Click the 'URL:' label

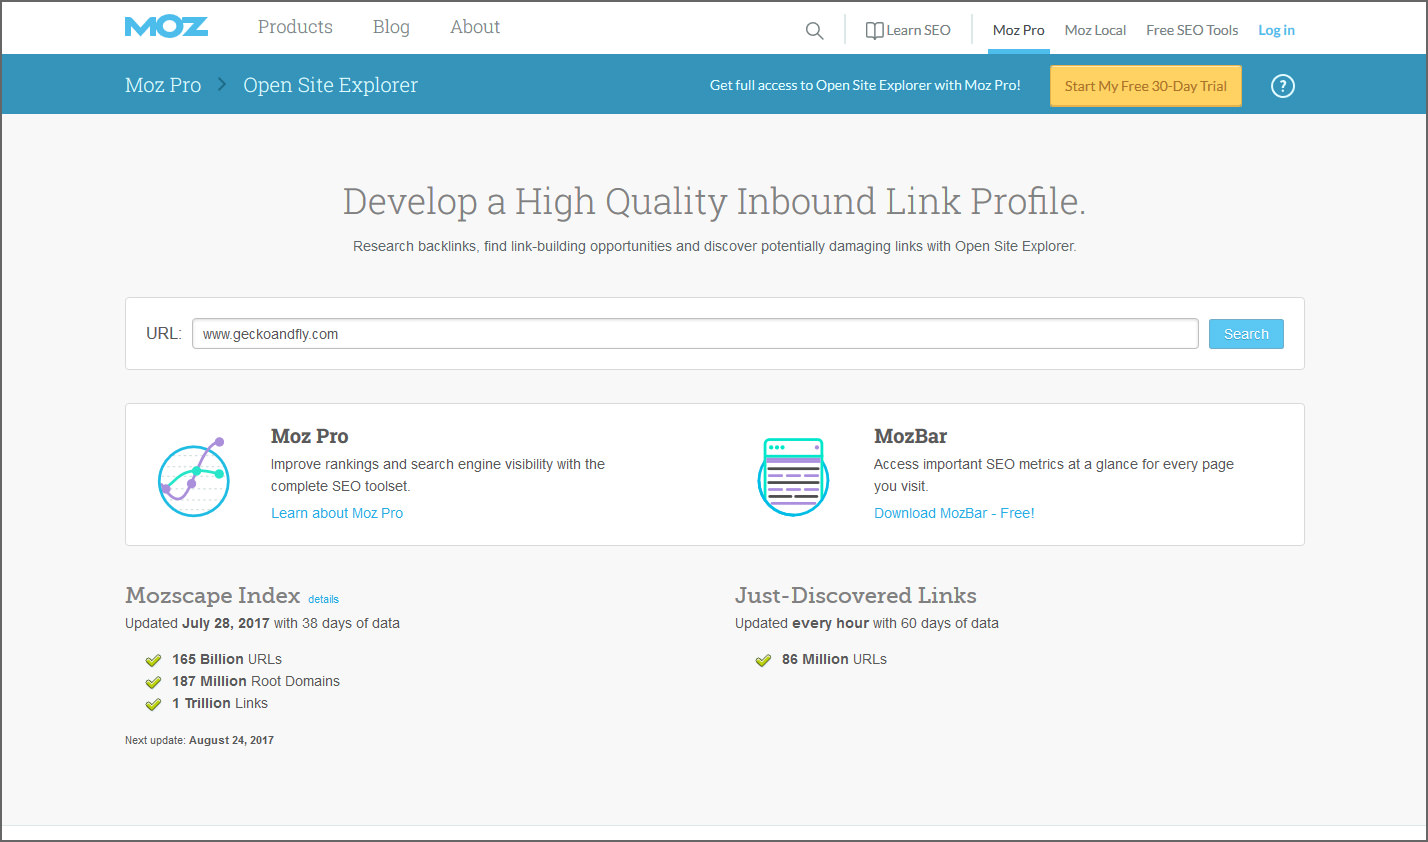pyautogui.click(x=164, y=334)
